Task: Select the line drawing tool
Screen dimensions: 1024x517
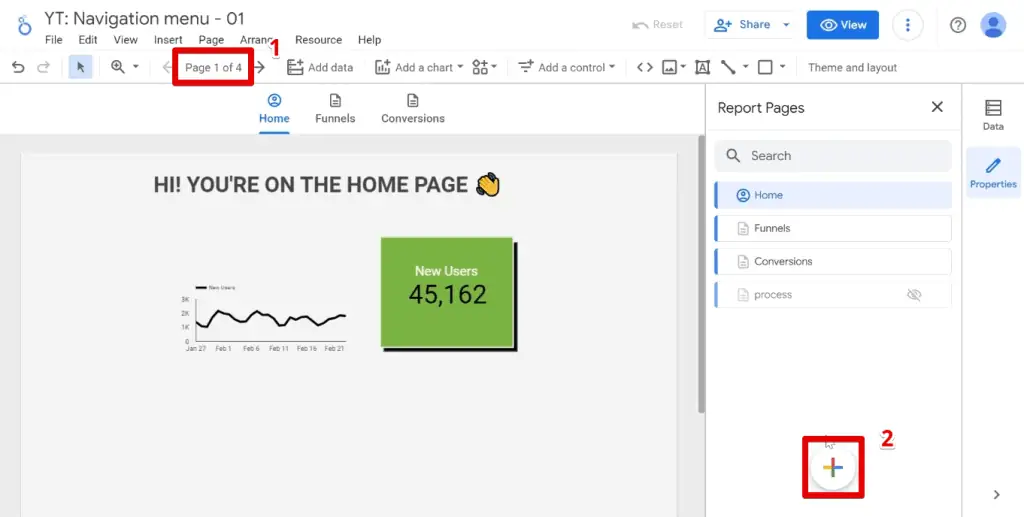Action: coord(728,67)
